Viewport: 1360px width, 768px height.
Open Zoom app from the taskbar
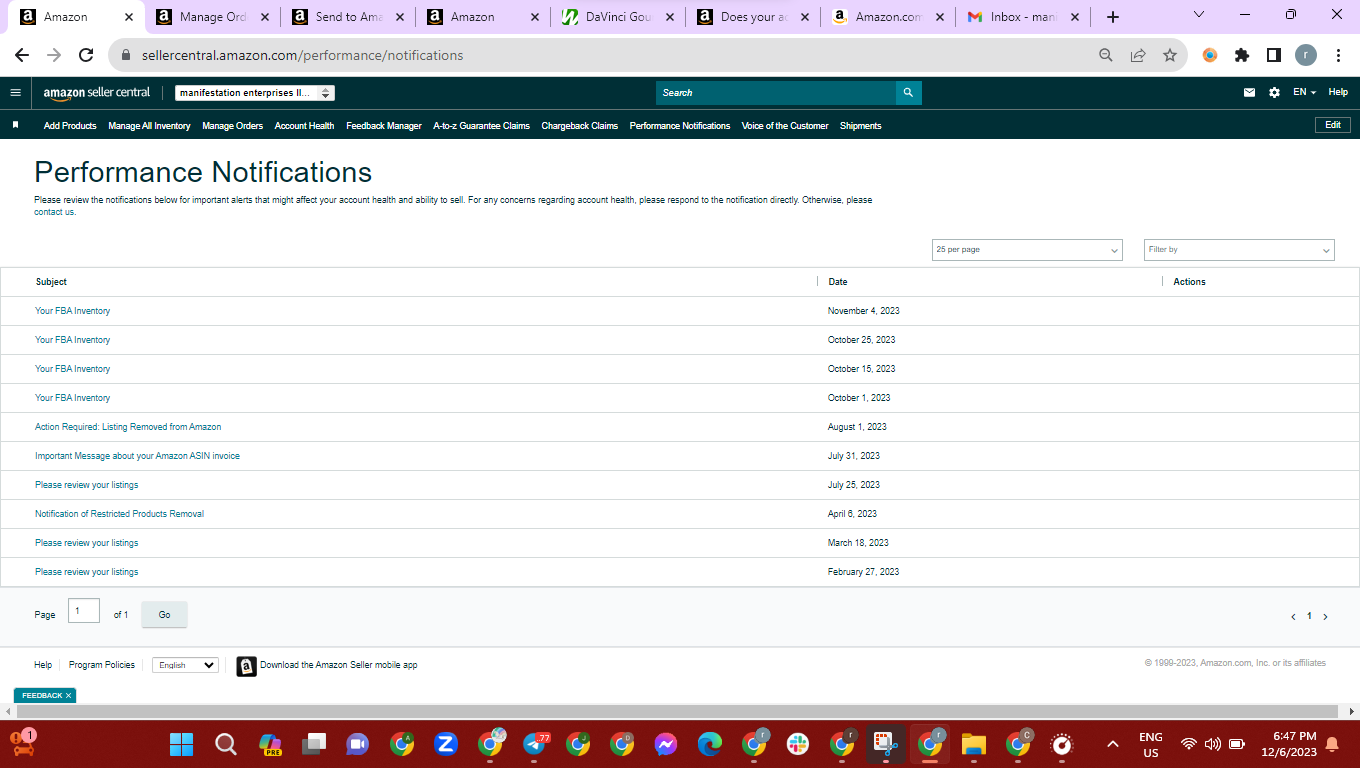click(446, 744)
